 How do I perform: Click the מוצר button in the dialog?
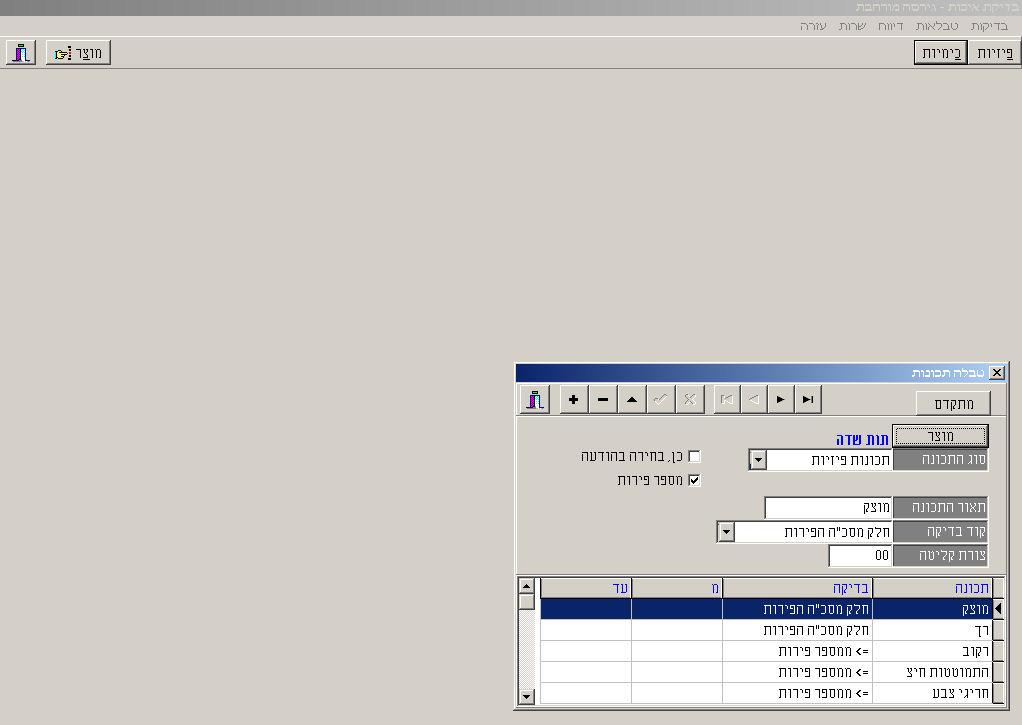(x=940, y=436)
